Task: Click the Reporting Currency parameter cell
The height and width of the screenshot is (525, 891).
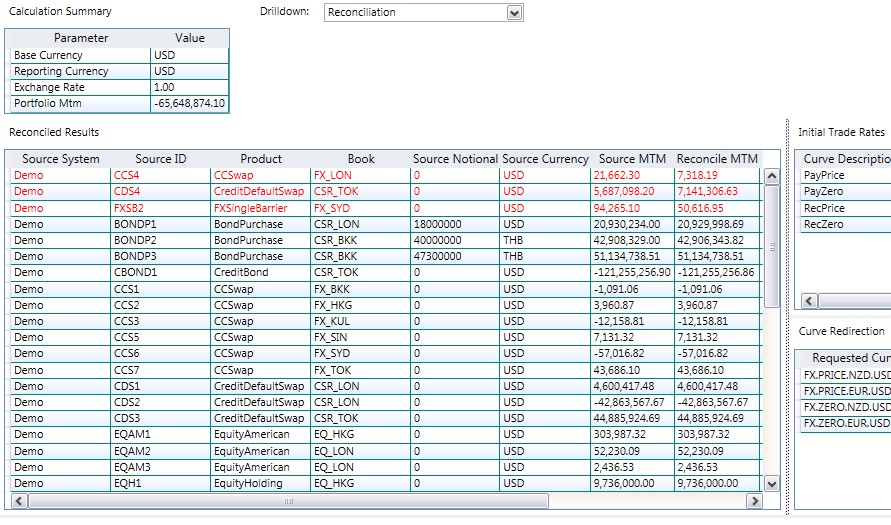Action: tap(80, 71)
